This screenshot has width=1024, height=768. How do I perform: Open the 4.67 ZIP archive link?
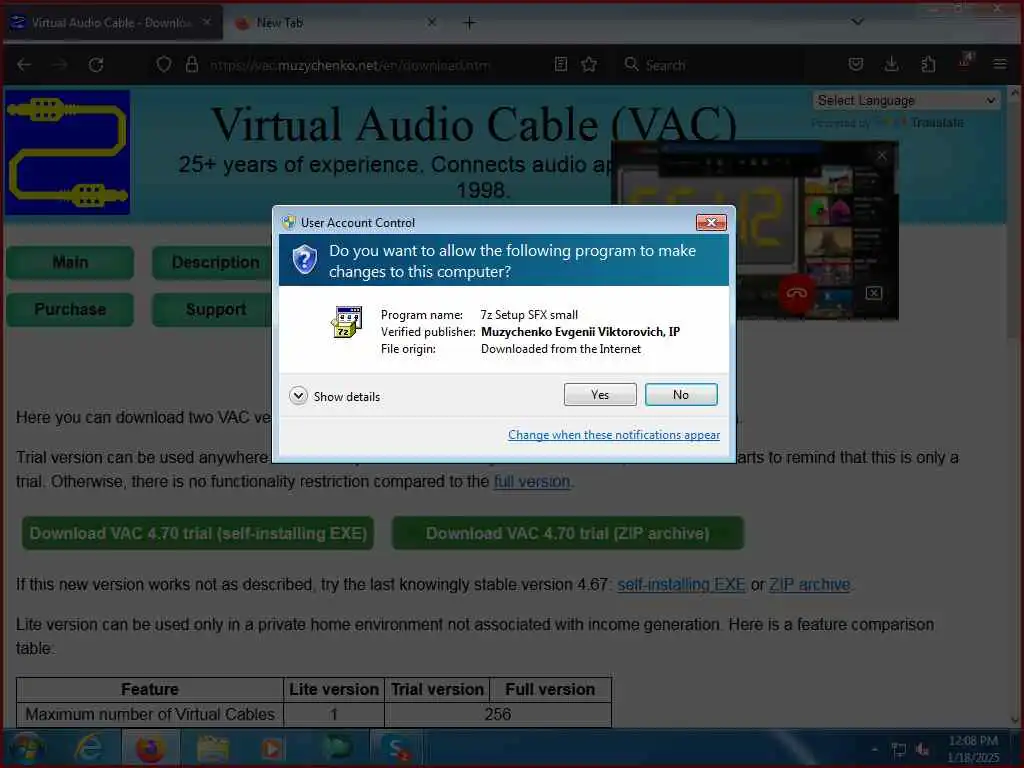809,584
